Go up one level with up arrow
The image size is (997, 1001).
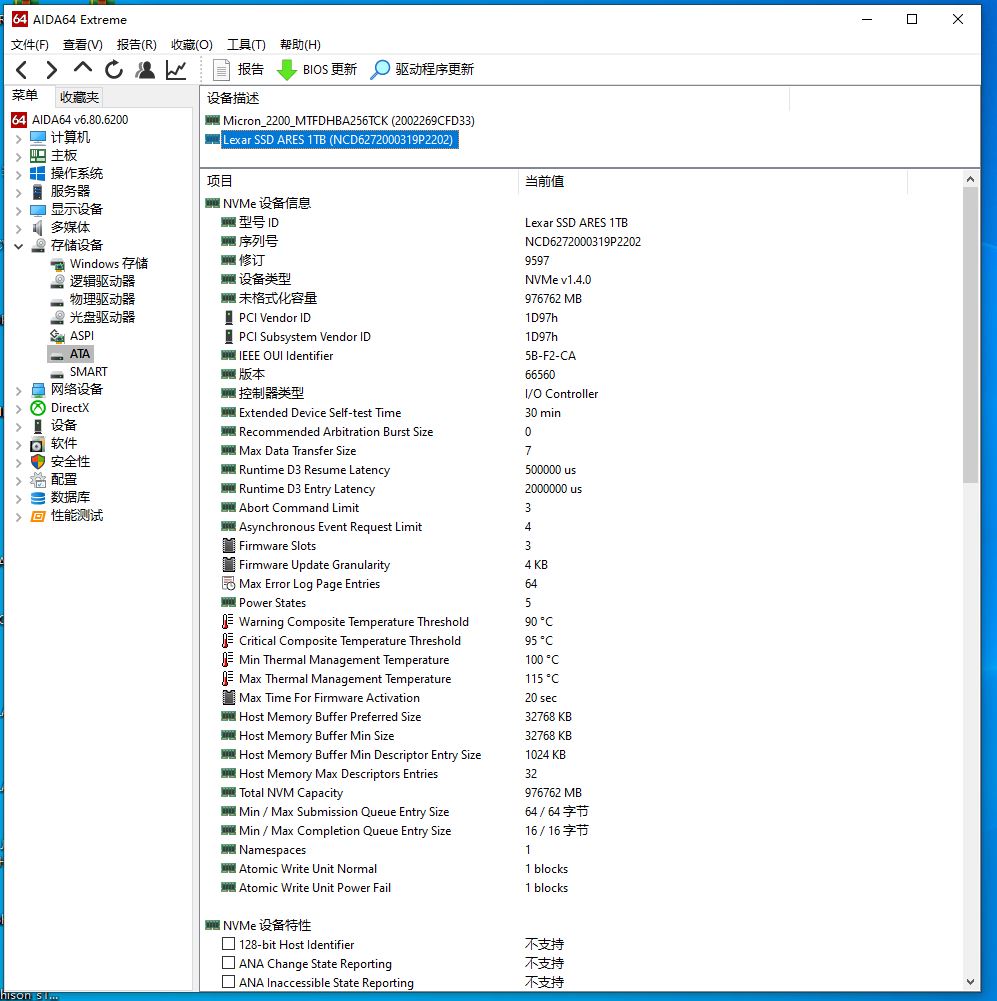pos(83,68)
